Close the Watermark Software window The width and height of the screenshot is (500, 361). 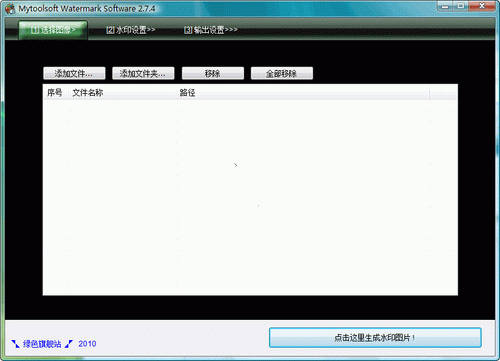pos(482,6)
